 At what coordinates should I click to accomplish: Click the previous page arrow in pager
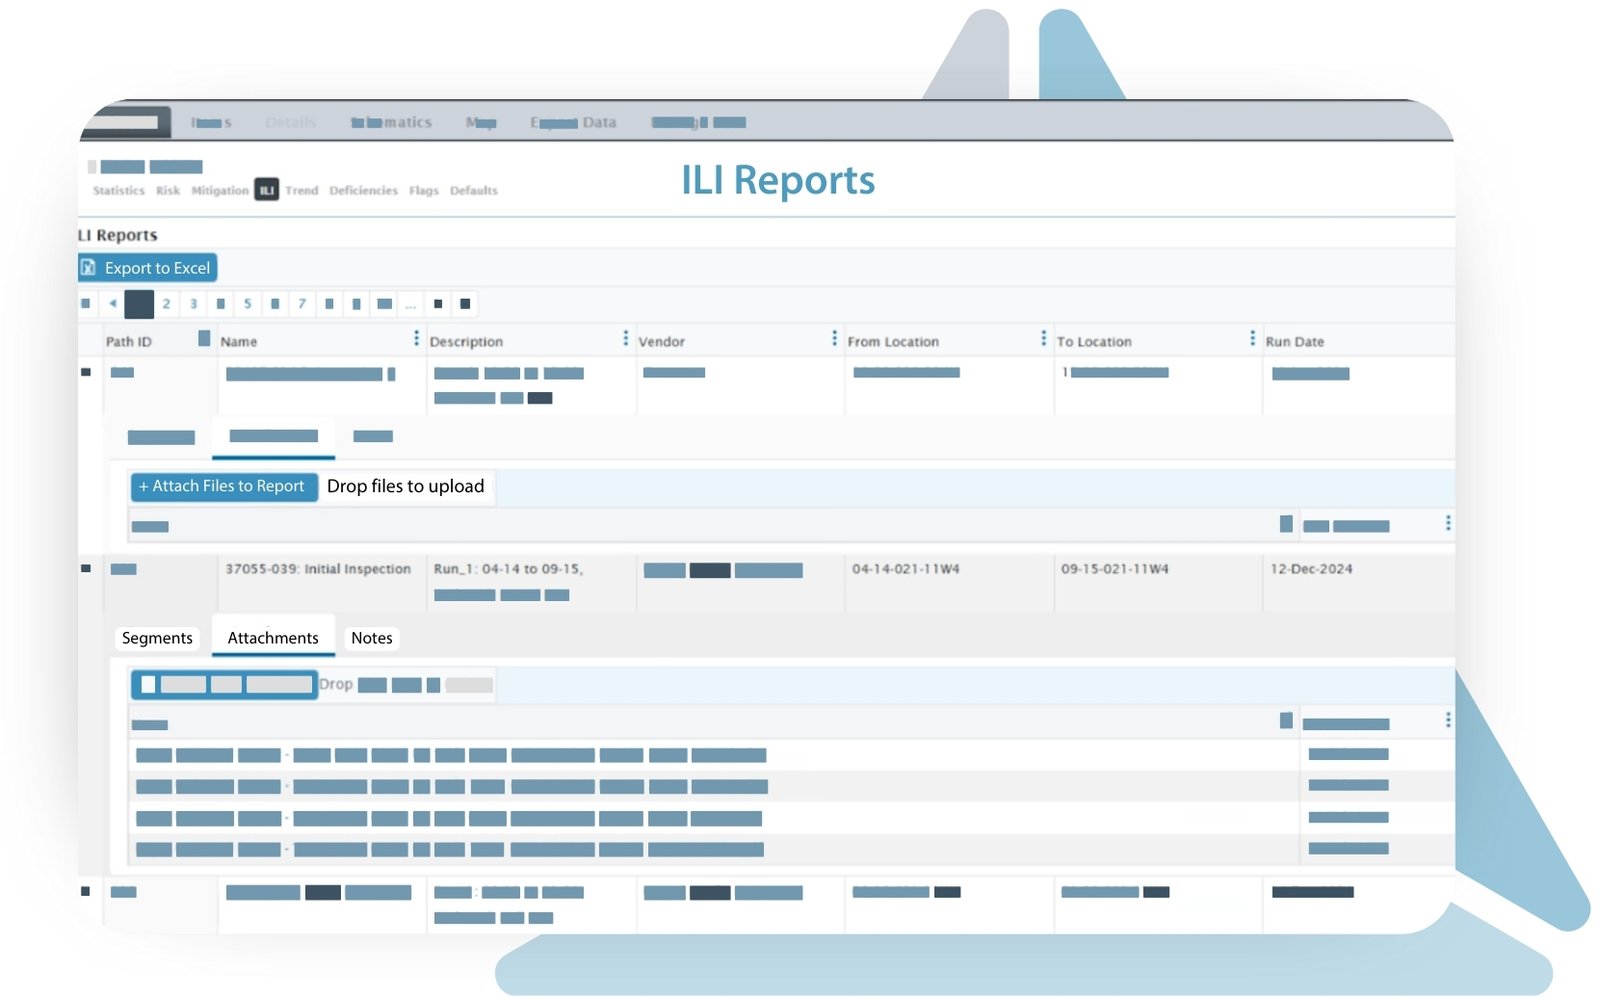[113, 303]
